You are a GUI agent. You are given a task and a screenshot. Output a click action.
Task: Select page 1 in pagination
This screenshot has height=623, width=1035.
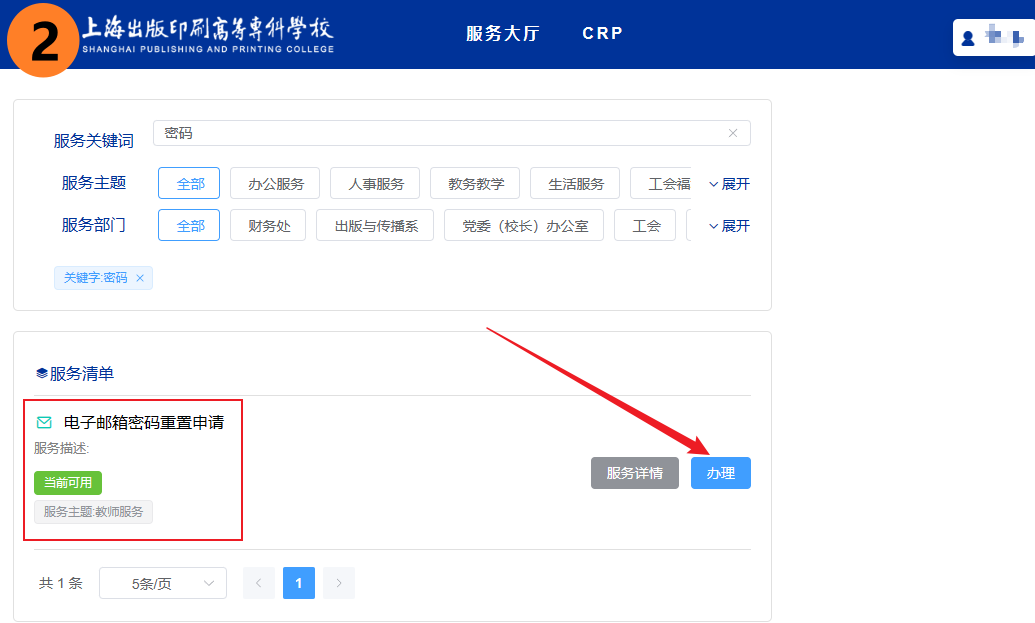click(299, 583)
